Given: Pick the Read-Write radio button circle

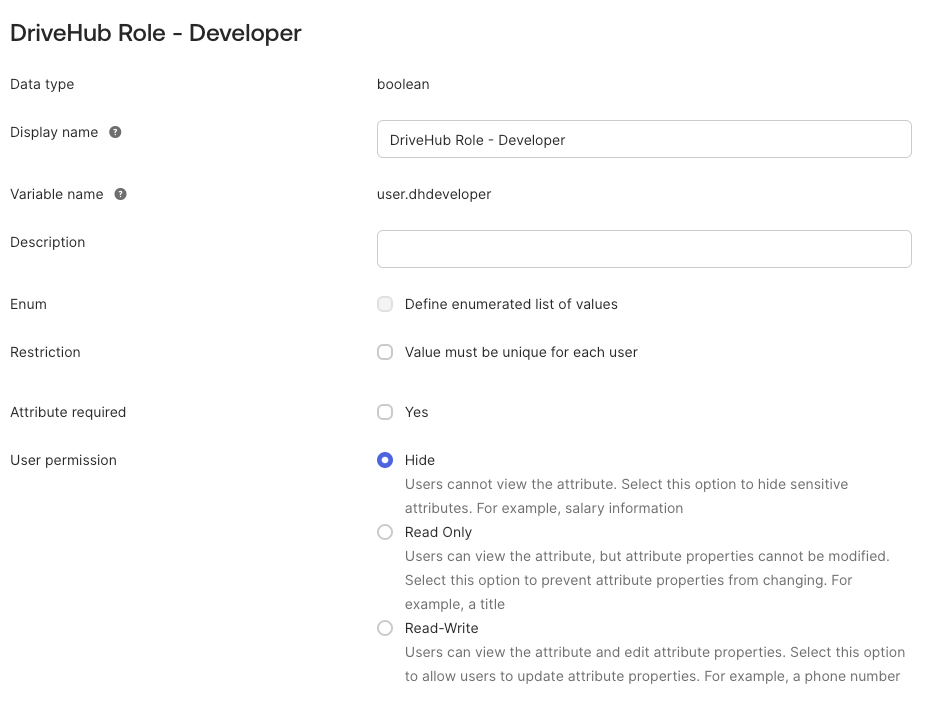Looking at the screenshot, I should 385,628.
